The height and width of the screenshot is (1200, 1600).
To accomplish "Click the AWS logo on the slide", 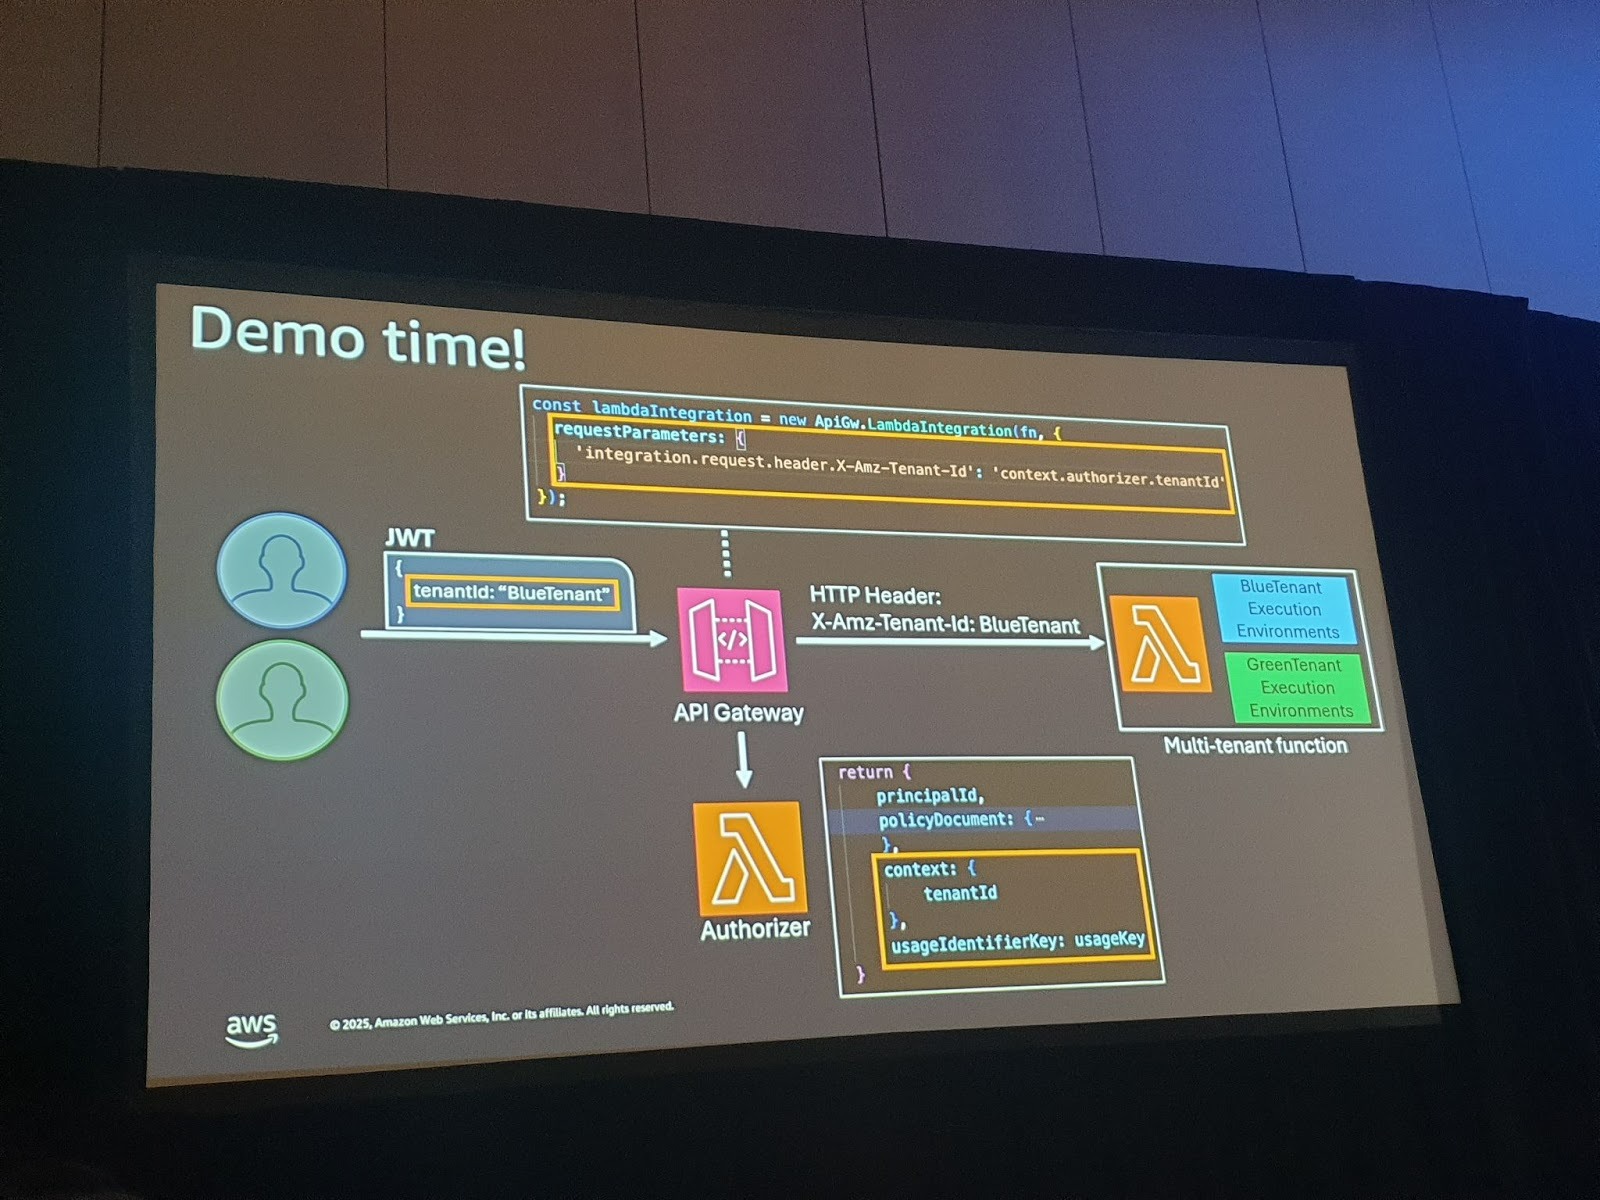I will coord(251,1028).
